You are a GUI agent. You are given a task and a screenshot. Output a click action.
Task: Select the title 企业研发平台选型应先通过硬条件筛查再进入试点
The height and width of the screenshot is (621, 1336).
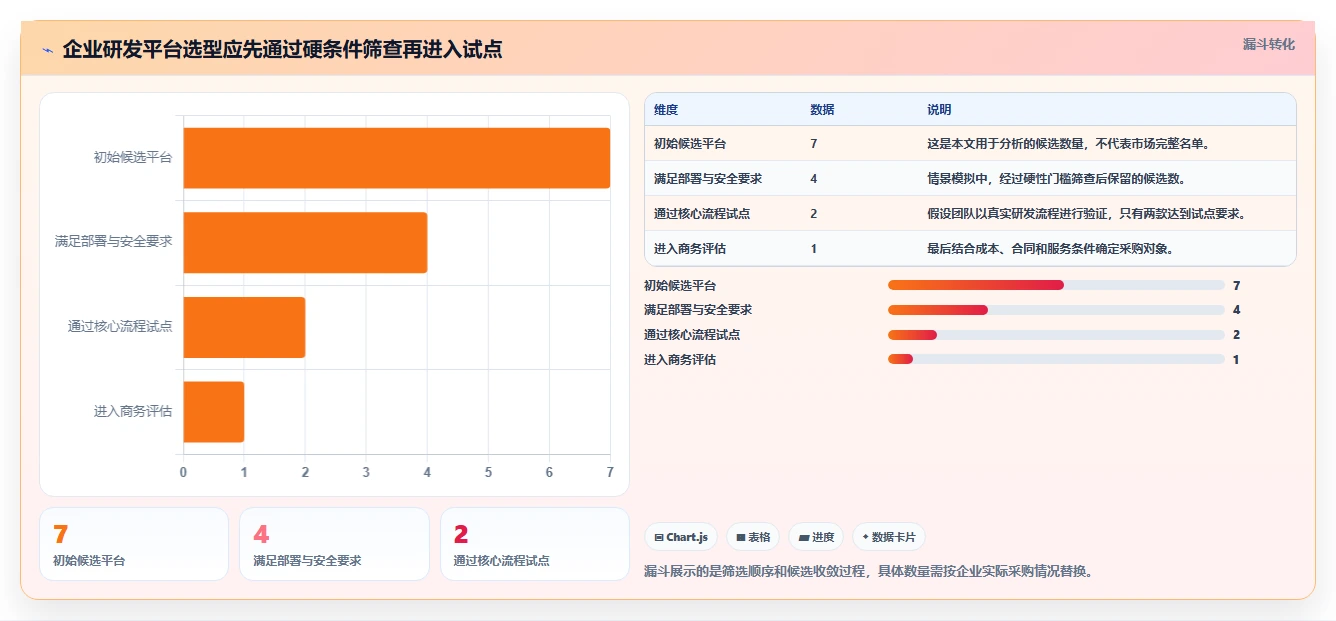pyautogui.click(x=282, y=49)
